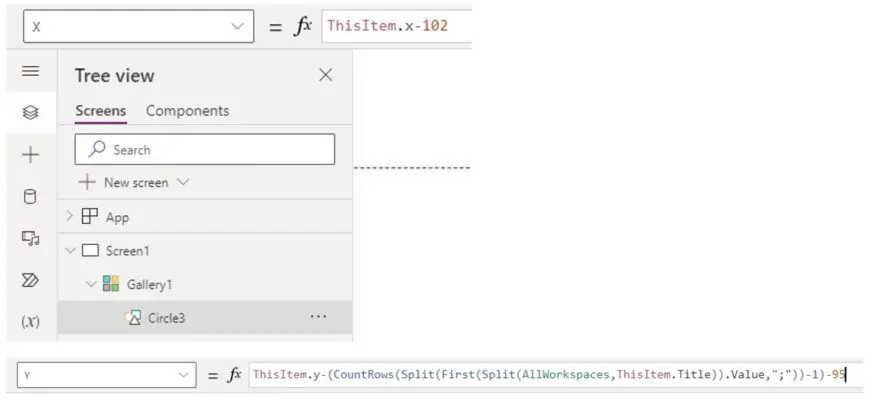Viewport: 893px width, 400px height.
Task: Click the fx icon beside the X formula
Action: (303, 26)
